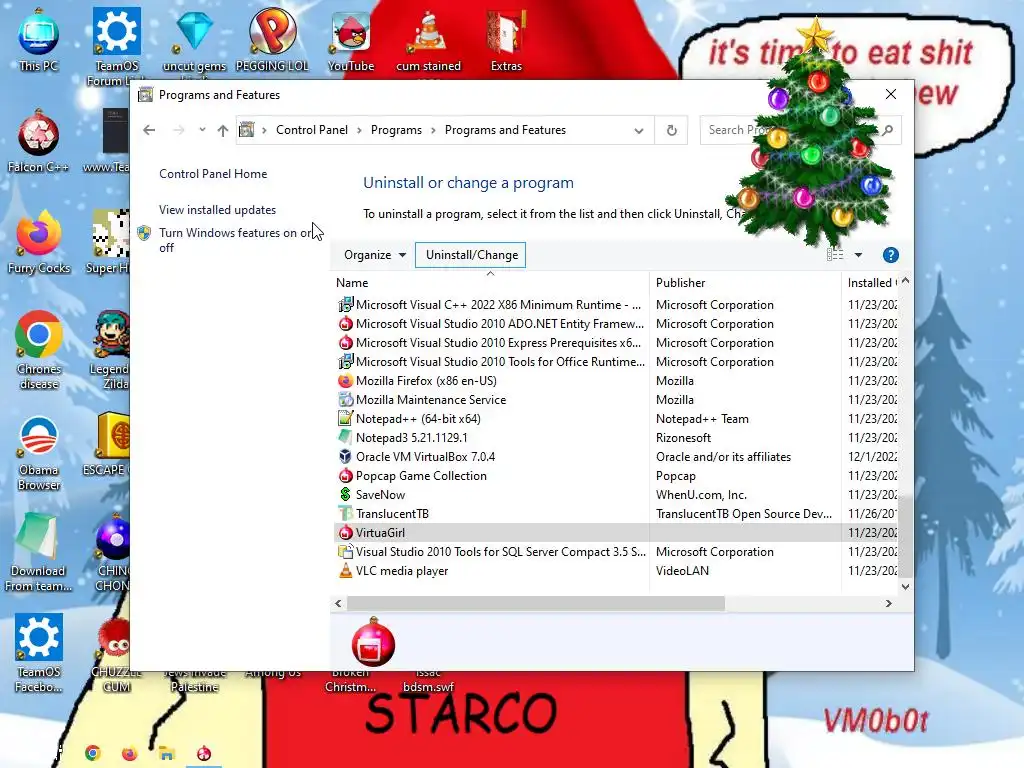Open recent locations dropdown arrow
The height and width of the screenshot is (768, 1024).
tap(202, 129)
